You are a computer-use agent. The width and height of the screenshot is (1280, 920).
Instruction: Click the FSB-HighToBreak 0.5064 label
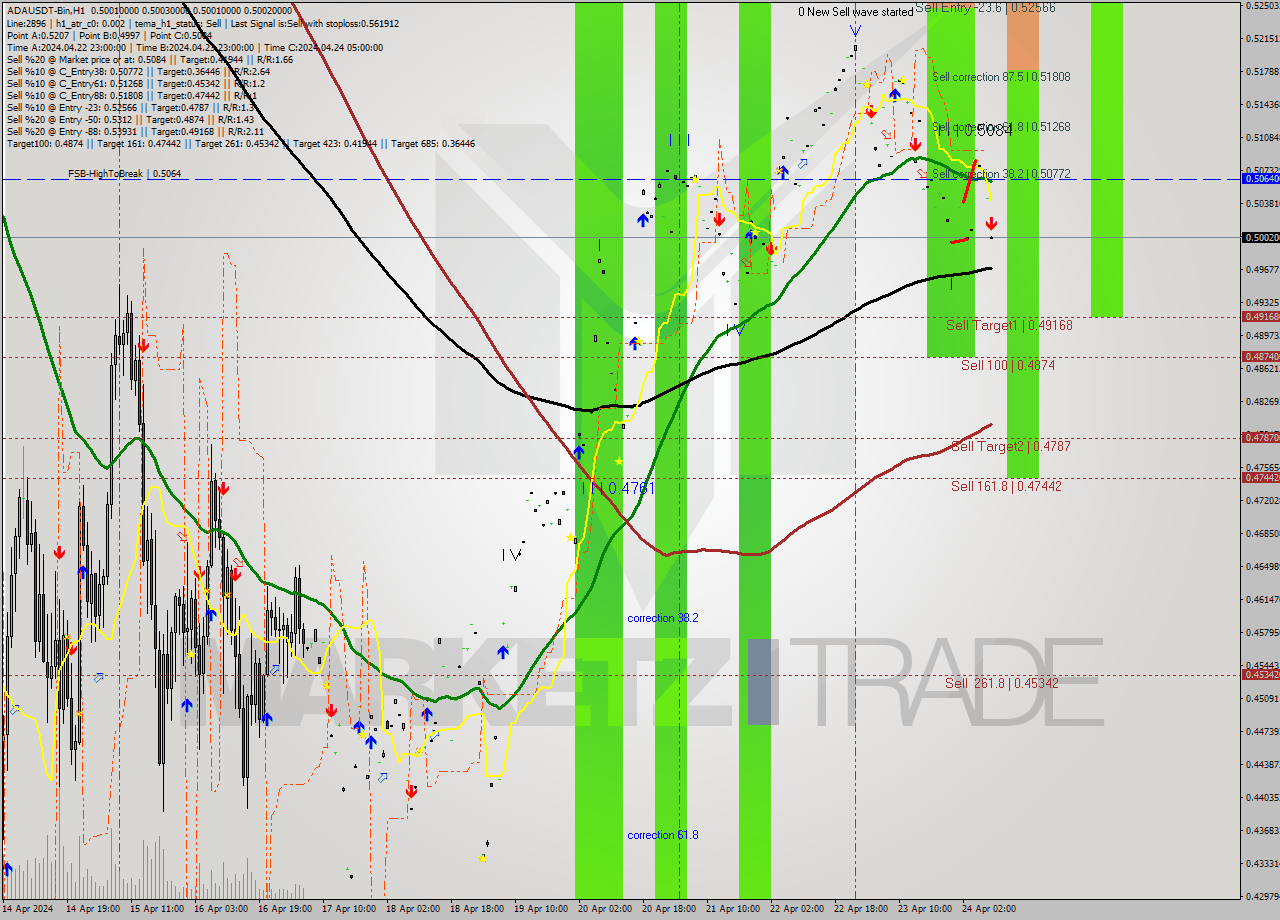[125, 174]
